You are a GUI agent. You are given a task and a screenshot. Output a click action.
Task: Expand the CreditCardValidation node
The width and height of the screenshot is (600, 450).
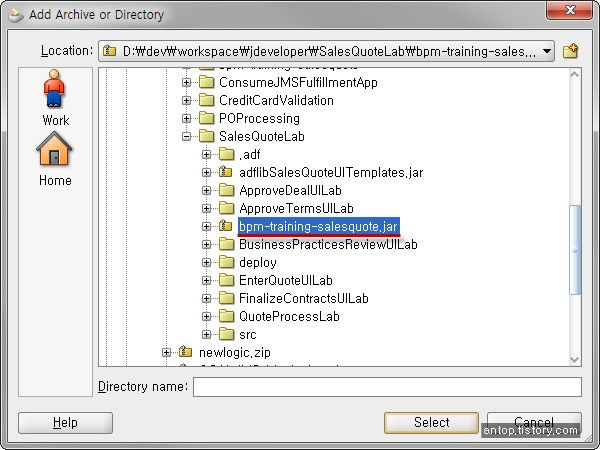[186, 100]
